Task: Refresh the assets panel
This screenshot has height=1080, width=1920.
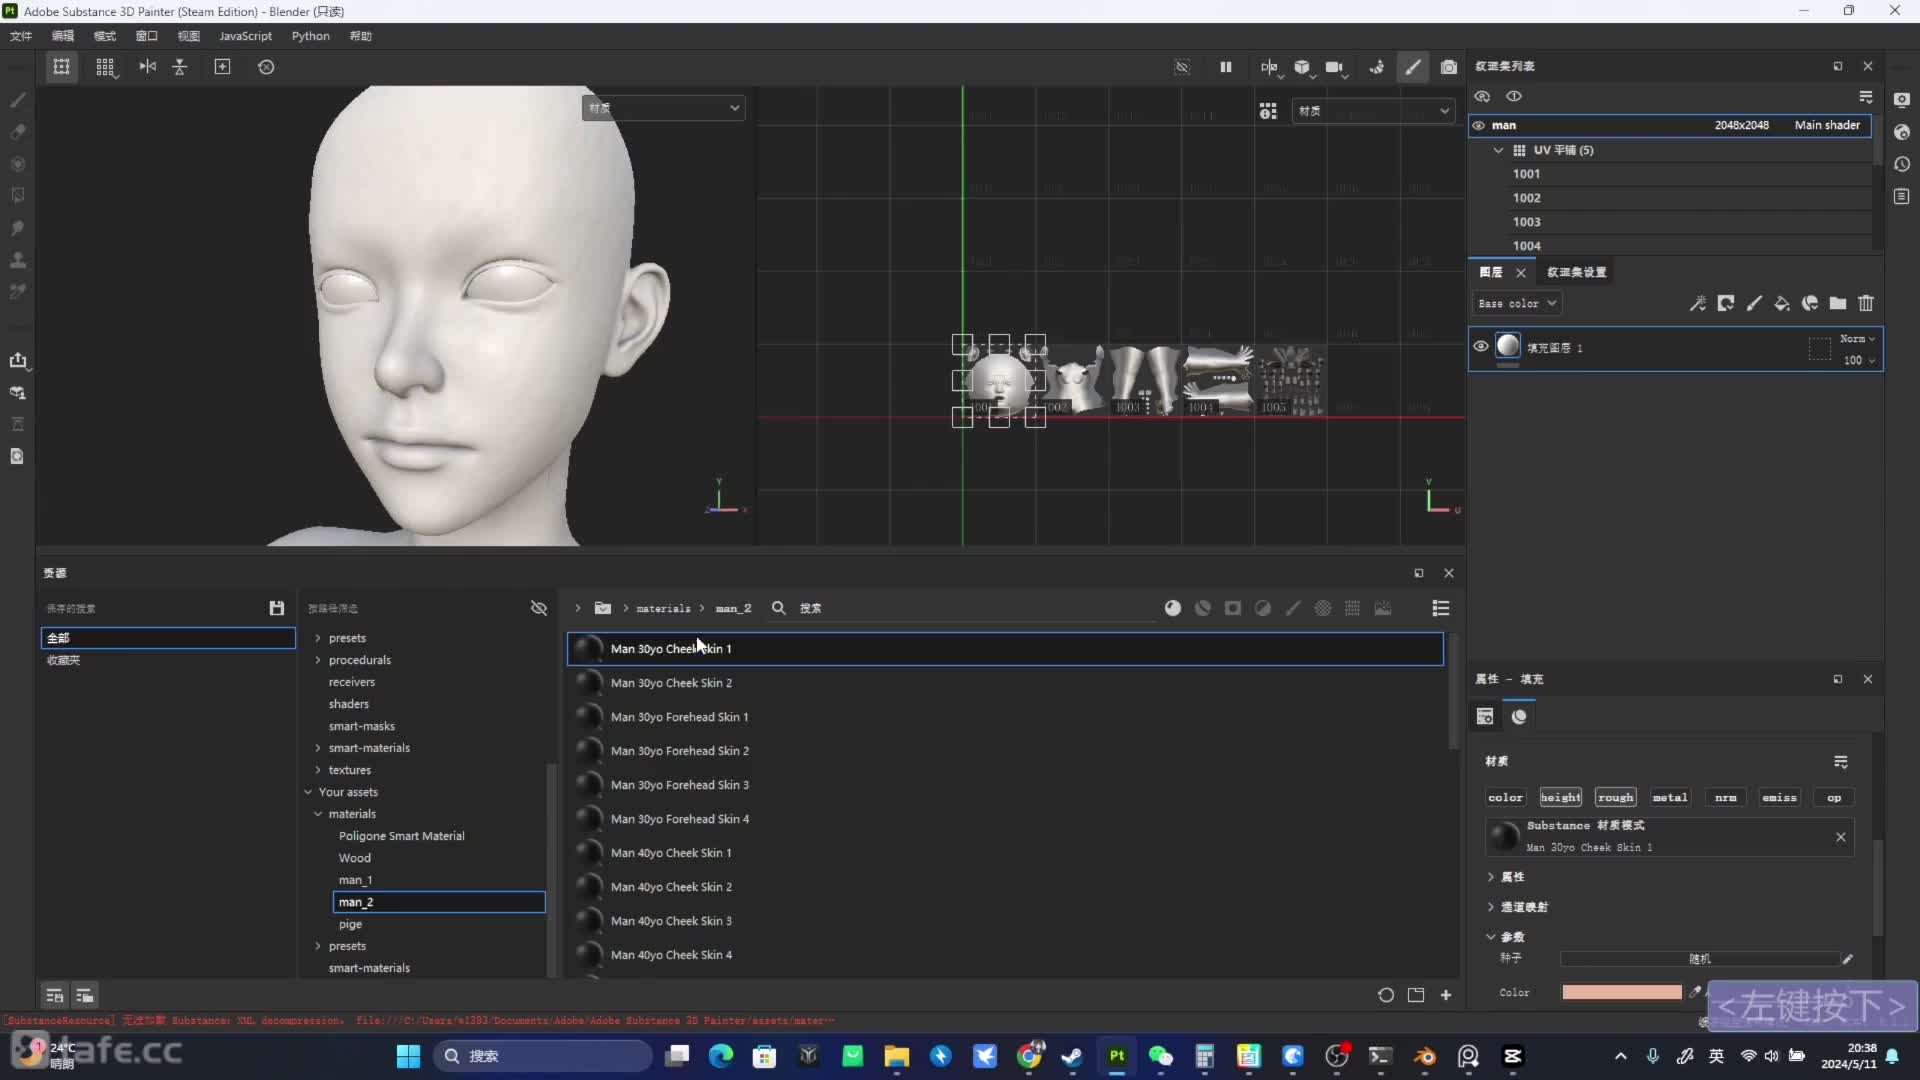Action: tap(1386, 995)
